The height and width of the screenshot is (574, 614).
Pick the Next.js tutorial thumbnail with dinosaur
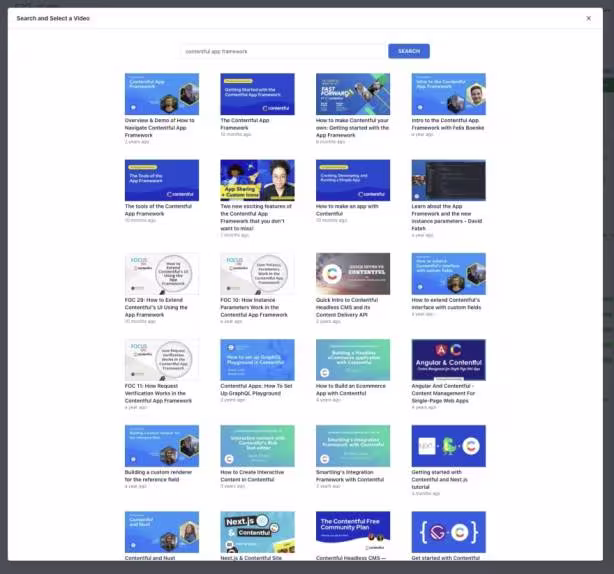448,446
